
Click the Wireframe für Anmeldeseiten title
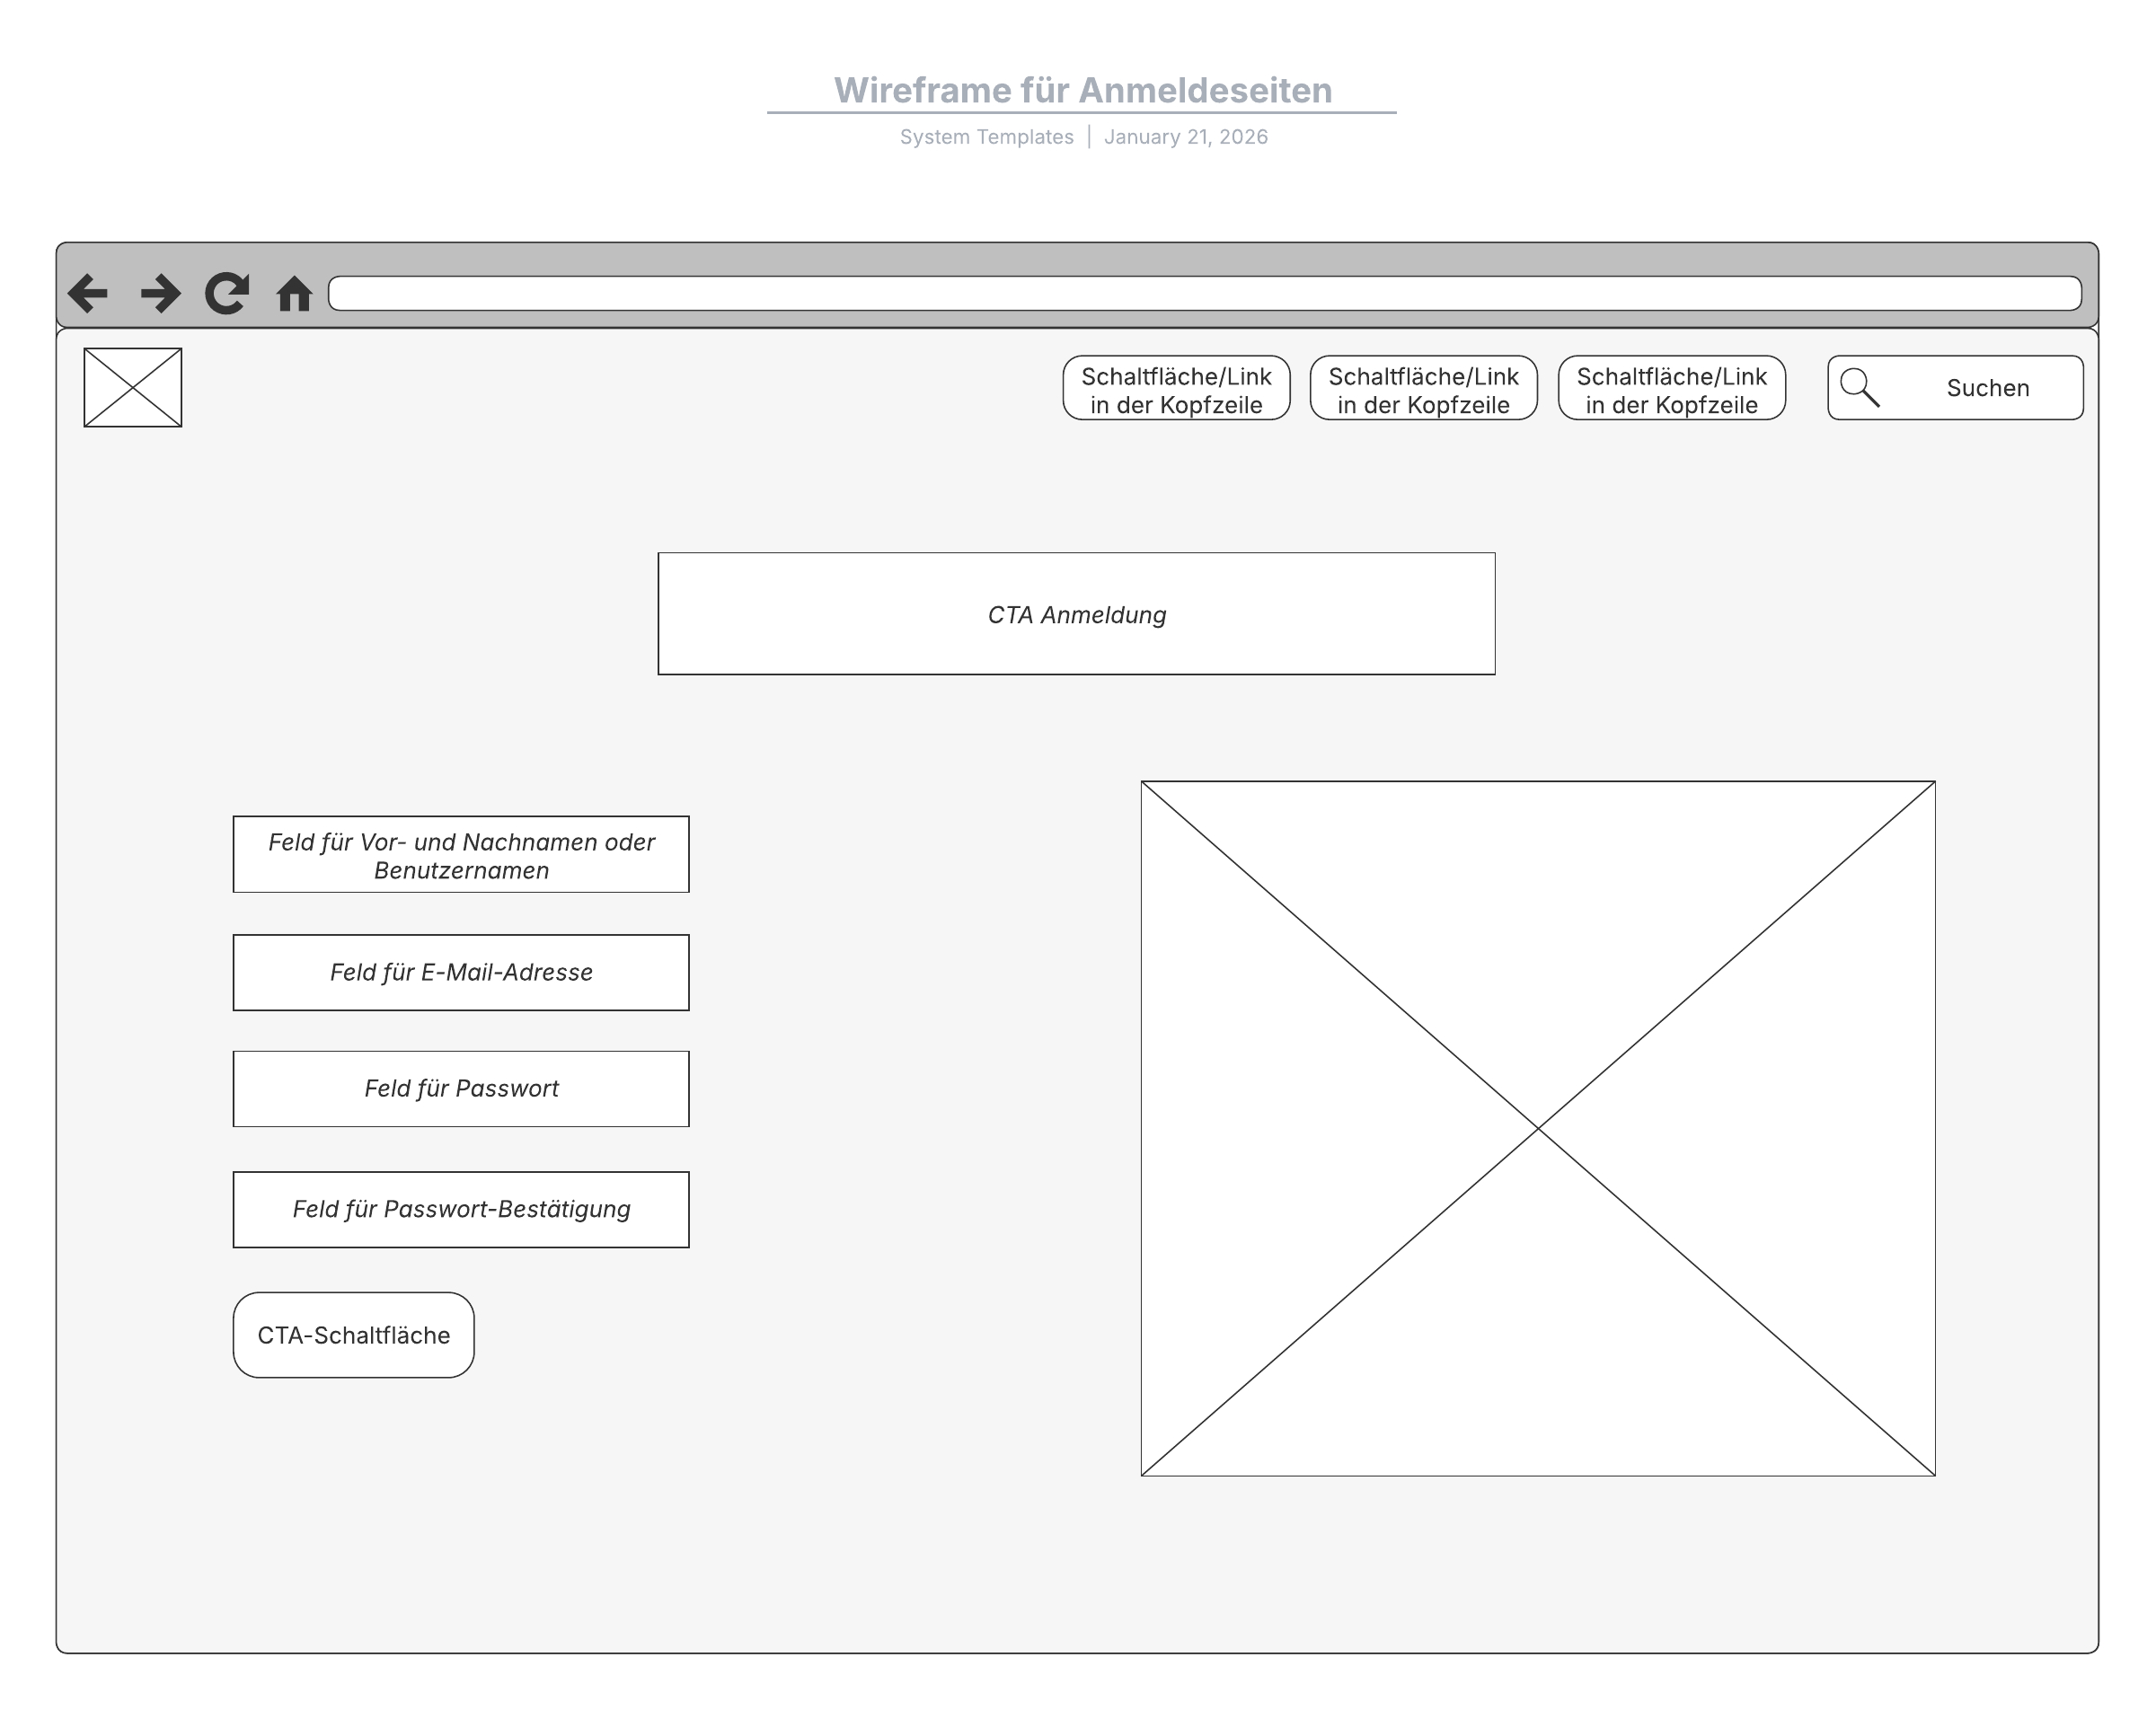[x=1083, y=91]
